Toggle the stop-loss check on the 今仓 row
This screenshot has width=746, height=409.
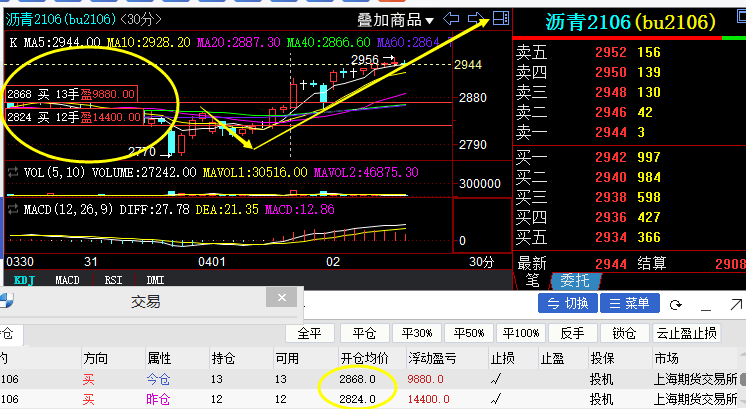pyautogui.click(x=496, y=379)
